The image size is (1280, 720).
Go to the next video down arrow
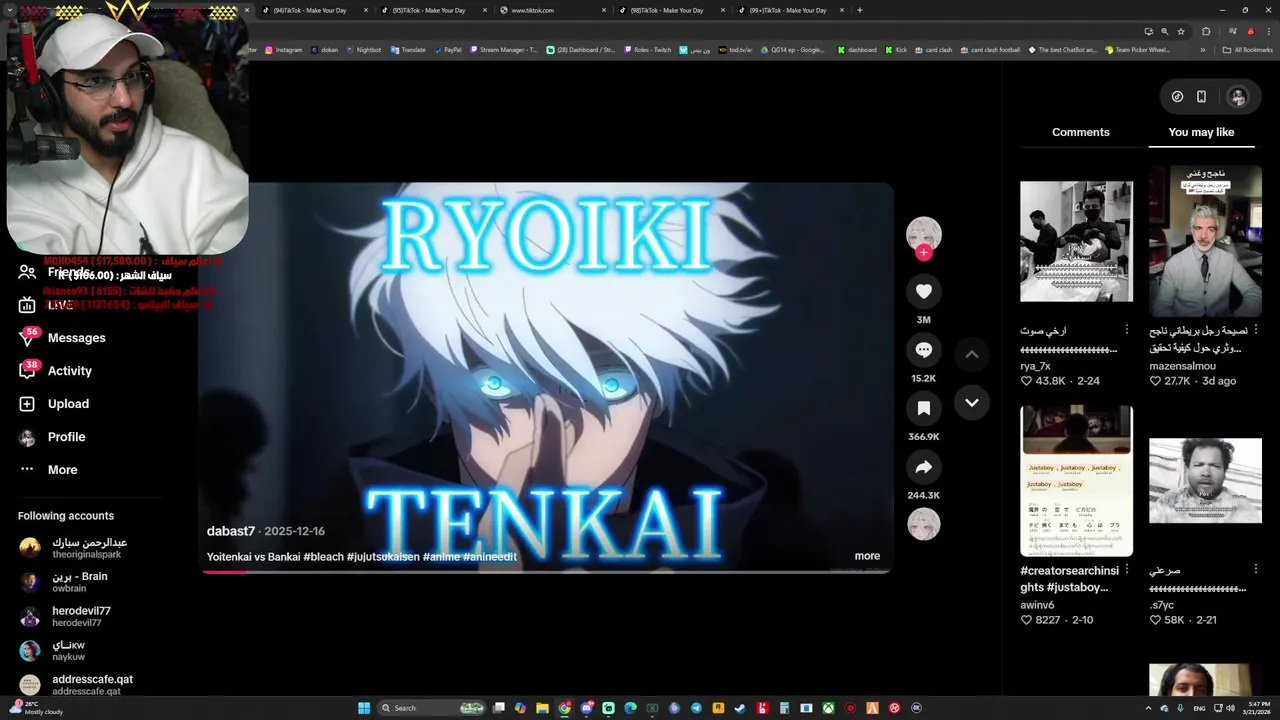click(x=971, y=402)
